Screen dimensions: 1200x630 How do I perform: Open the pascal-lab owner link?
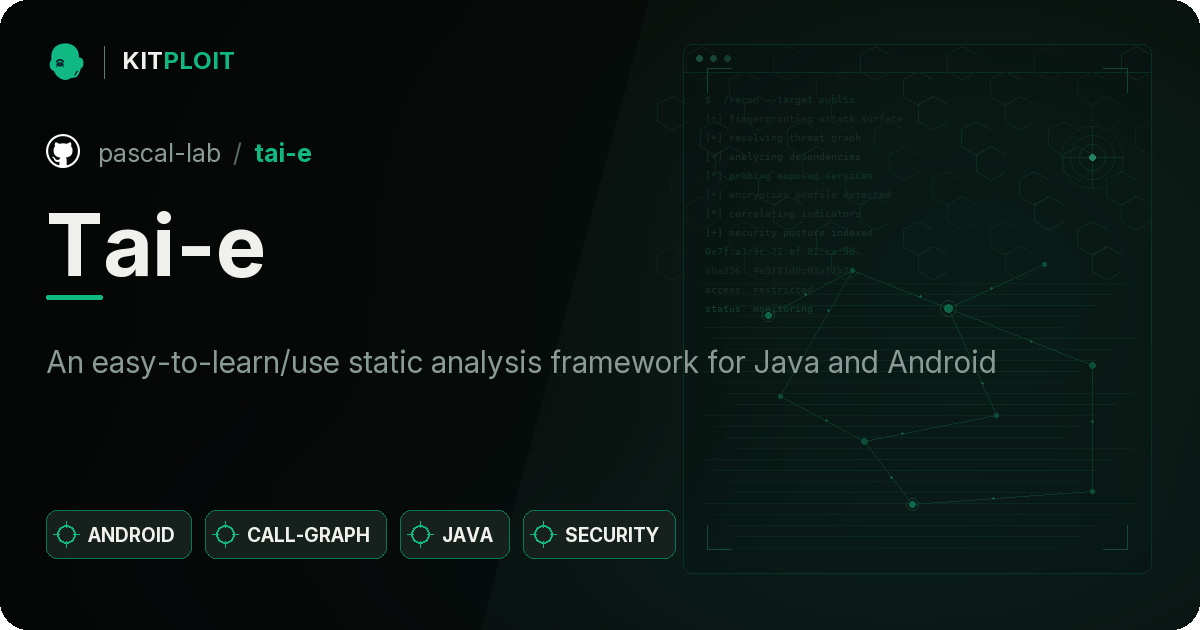[160, 153]
